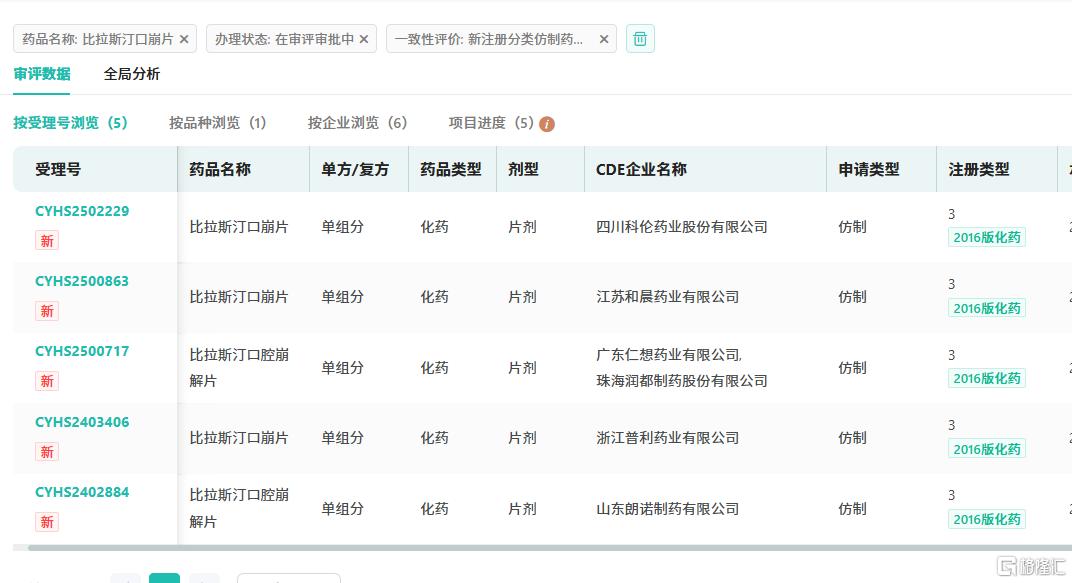Open acceptance number CYHS2403406
This screenshot has width=1072, height=583.
(82, 422)
